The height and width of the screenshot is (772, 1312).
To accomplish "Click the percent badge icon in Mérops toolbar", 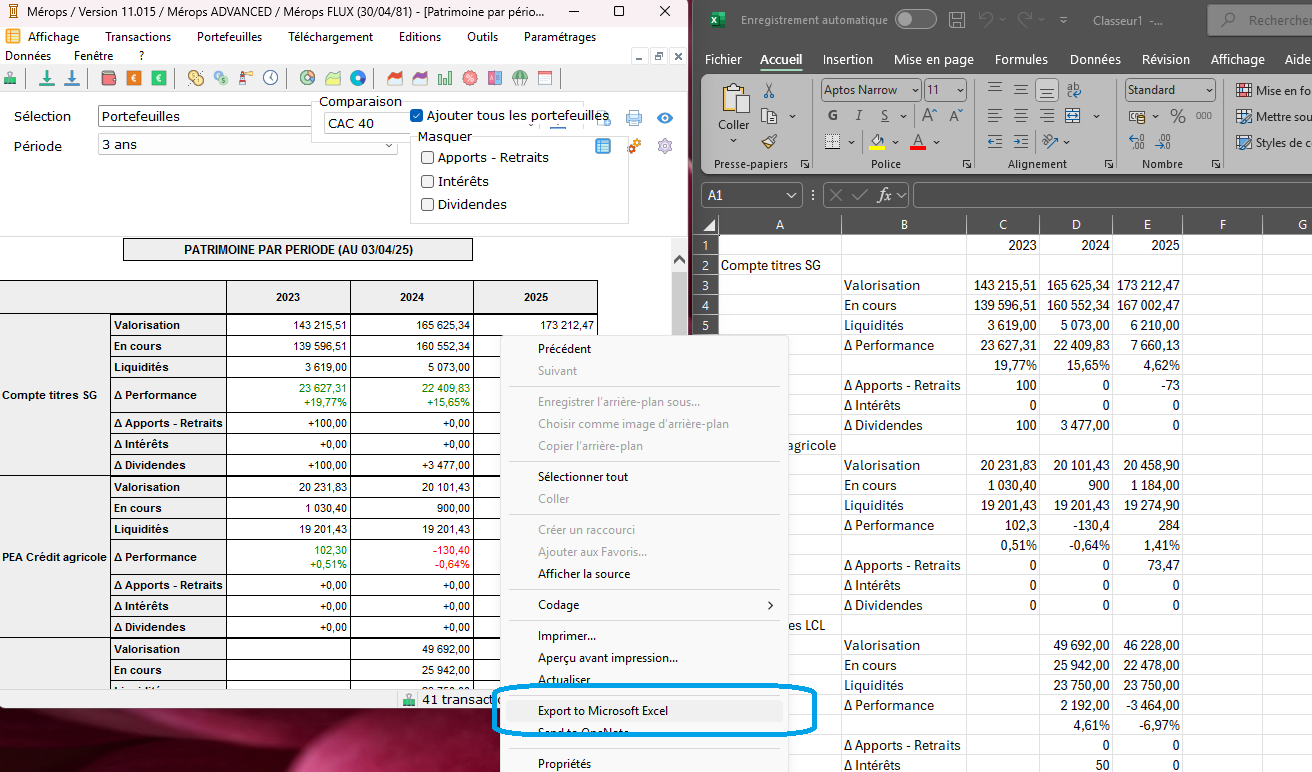I will pyautogui.click(x=469, y=78).
